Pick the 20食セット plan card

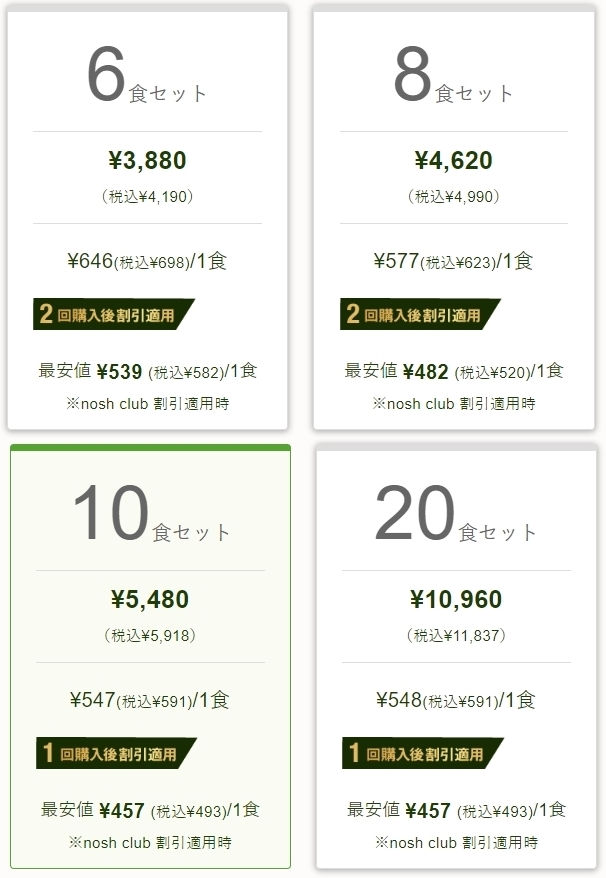click(456, 656)
